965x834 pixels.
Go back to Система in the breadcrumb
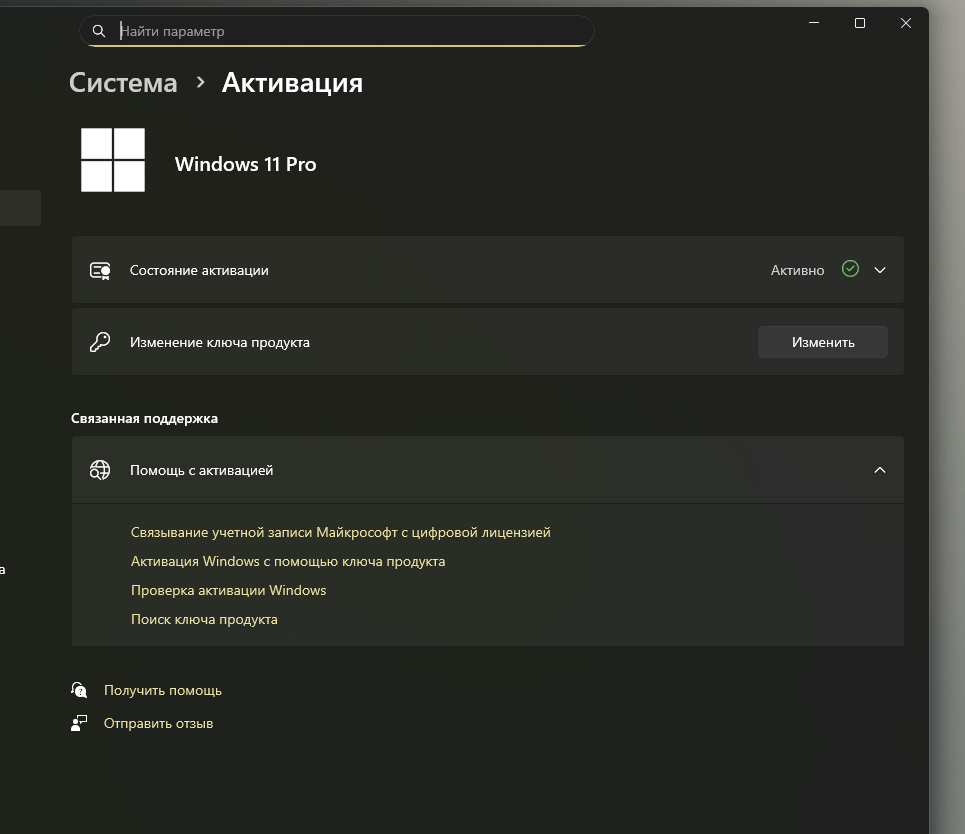pos(123,83)
